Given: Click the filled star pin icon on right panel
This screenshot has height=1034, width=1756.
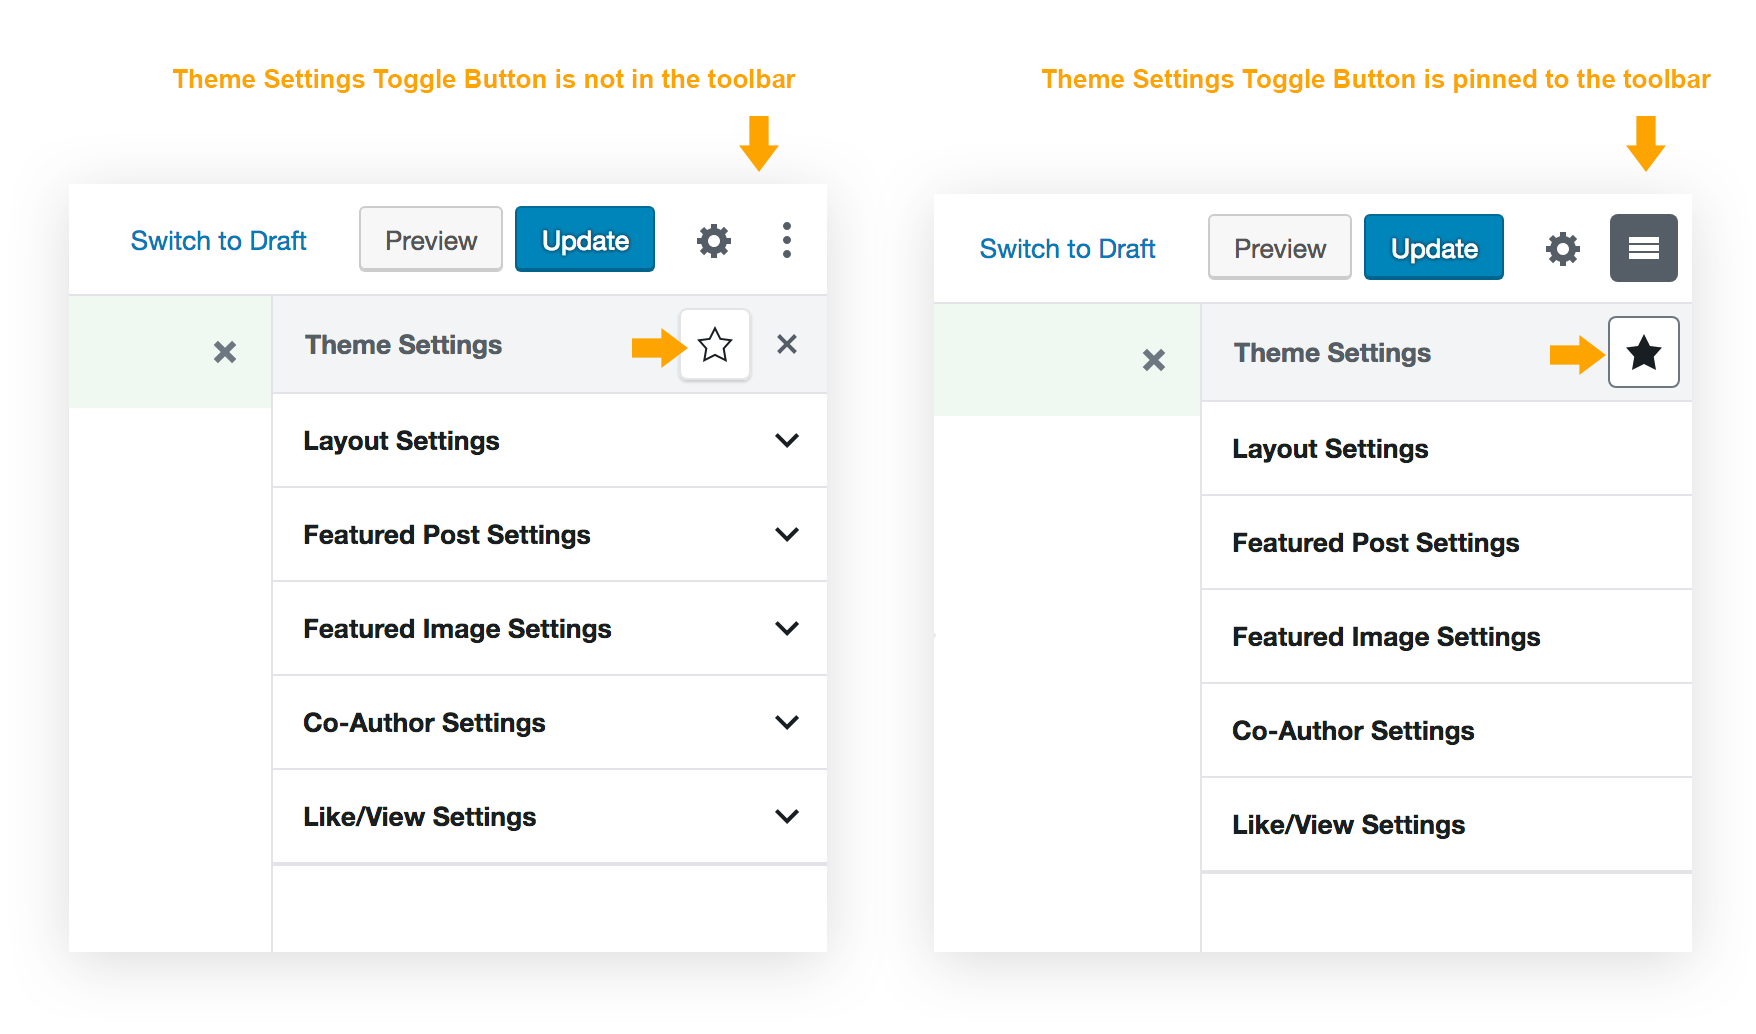Looking at the screenshot, I should click(x=1644, y=352).
